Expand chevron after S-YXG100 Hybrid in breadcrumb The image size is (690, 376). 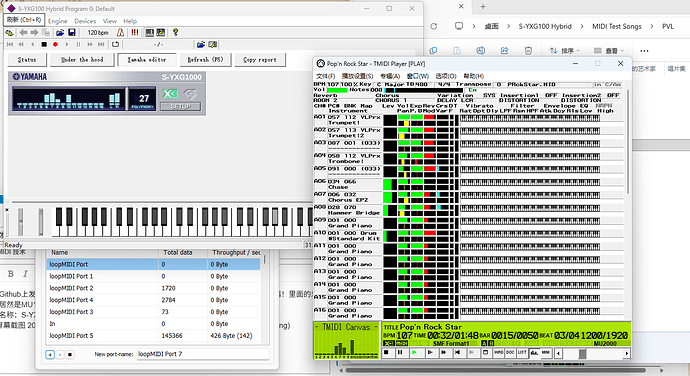coord(582,26)
